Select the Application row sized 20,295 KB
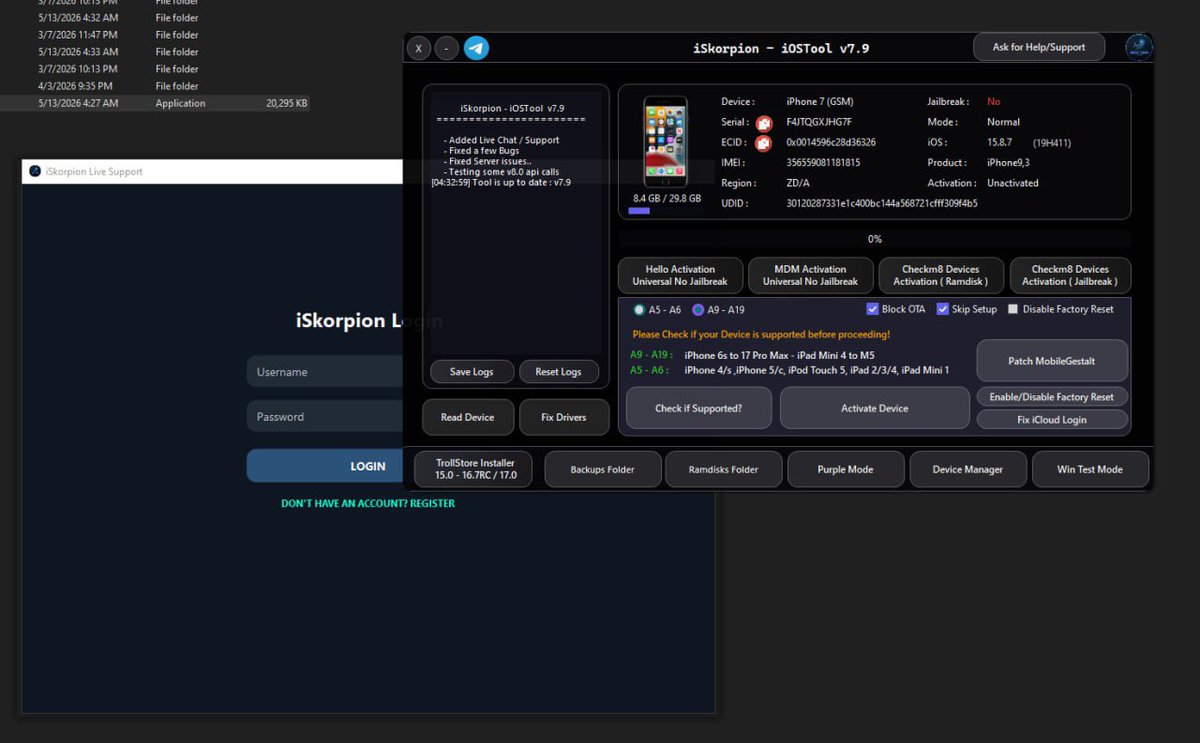Image resolution: width=1200 pixels, height=743 pixels. (155, 103)
